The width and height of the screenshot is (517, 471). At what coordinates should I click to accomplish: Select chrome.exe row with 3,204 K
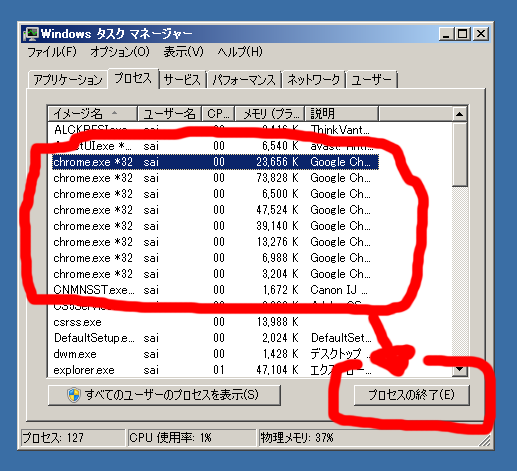(x=215, y=274)
